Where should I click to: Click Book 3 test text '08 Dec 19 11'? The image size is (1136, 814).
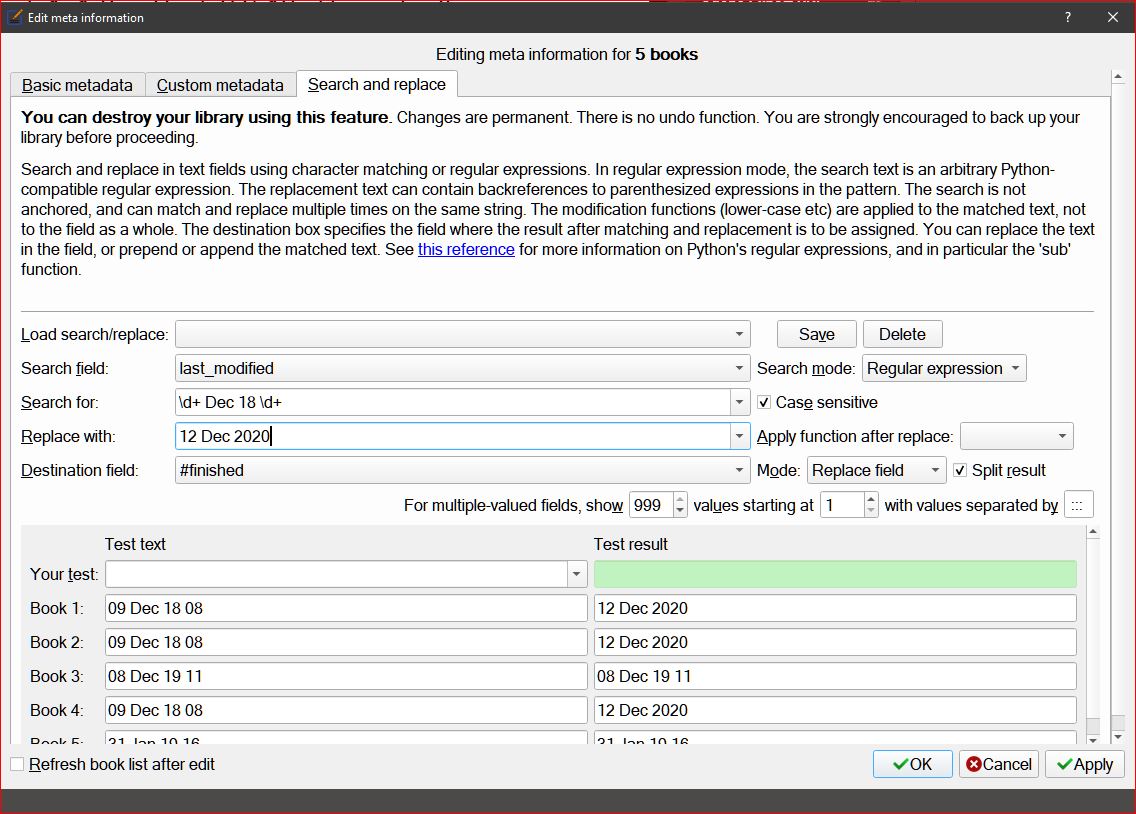[x=346, y=676]
